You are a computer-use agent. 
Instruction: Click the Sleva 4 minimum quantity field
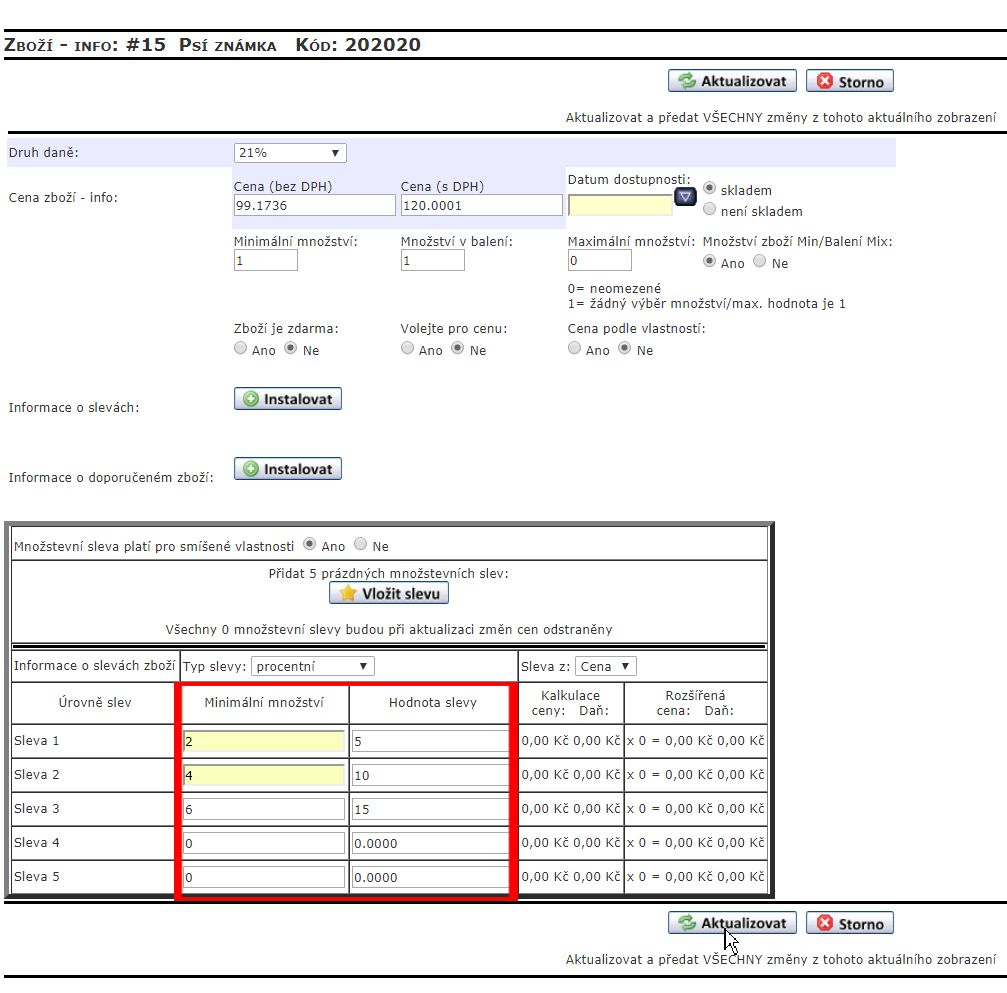coord(264,843)
